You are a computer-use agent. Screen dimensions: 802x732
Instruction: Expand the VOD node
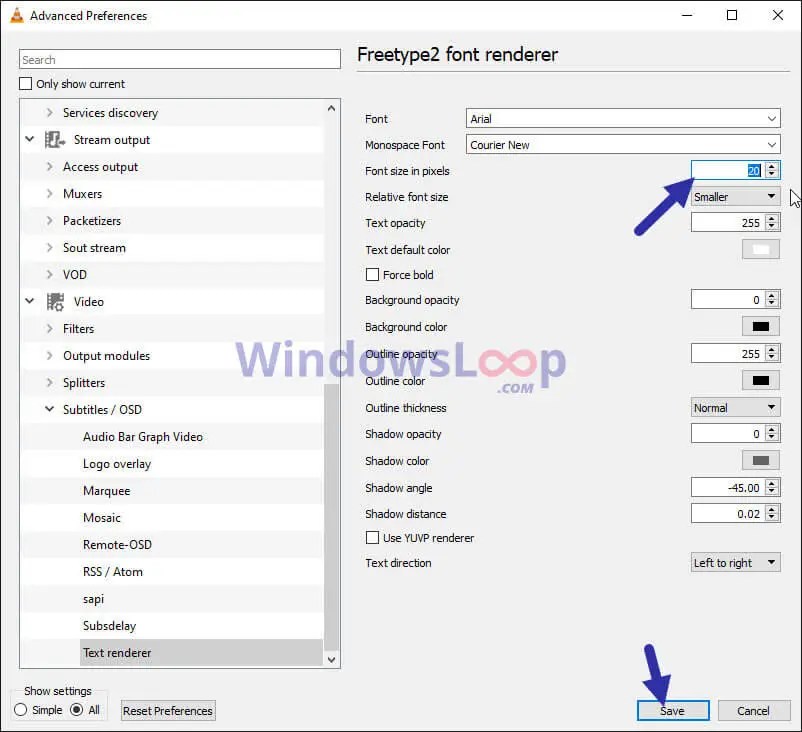50,274
